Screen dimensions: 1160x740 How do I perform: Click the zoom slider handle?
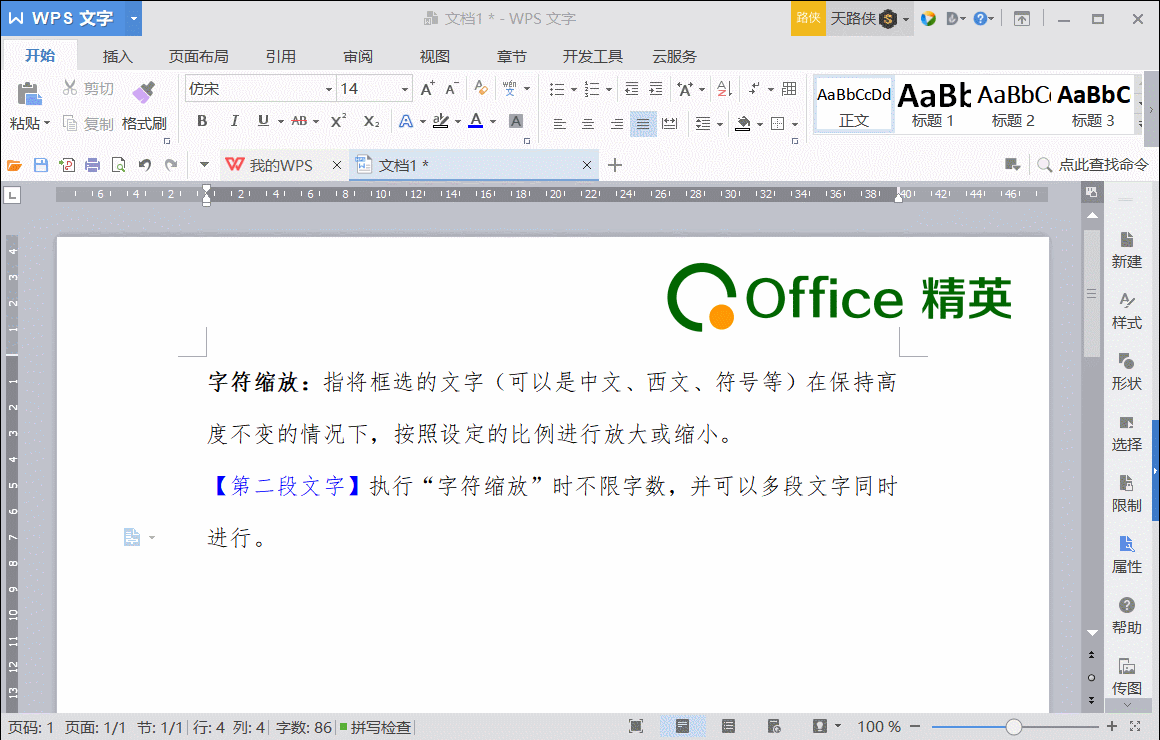[x=1014, y=727]
